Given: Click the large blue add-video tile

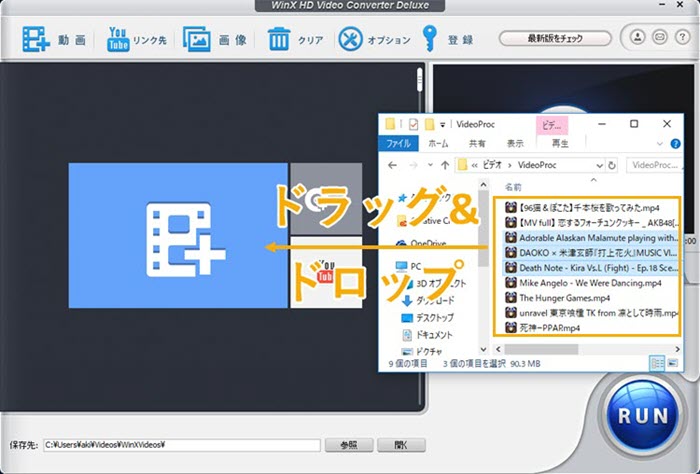Looking at the screenshot, I should [x=178, y=235].
